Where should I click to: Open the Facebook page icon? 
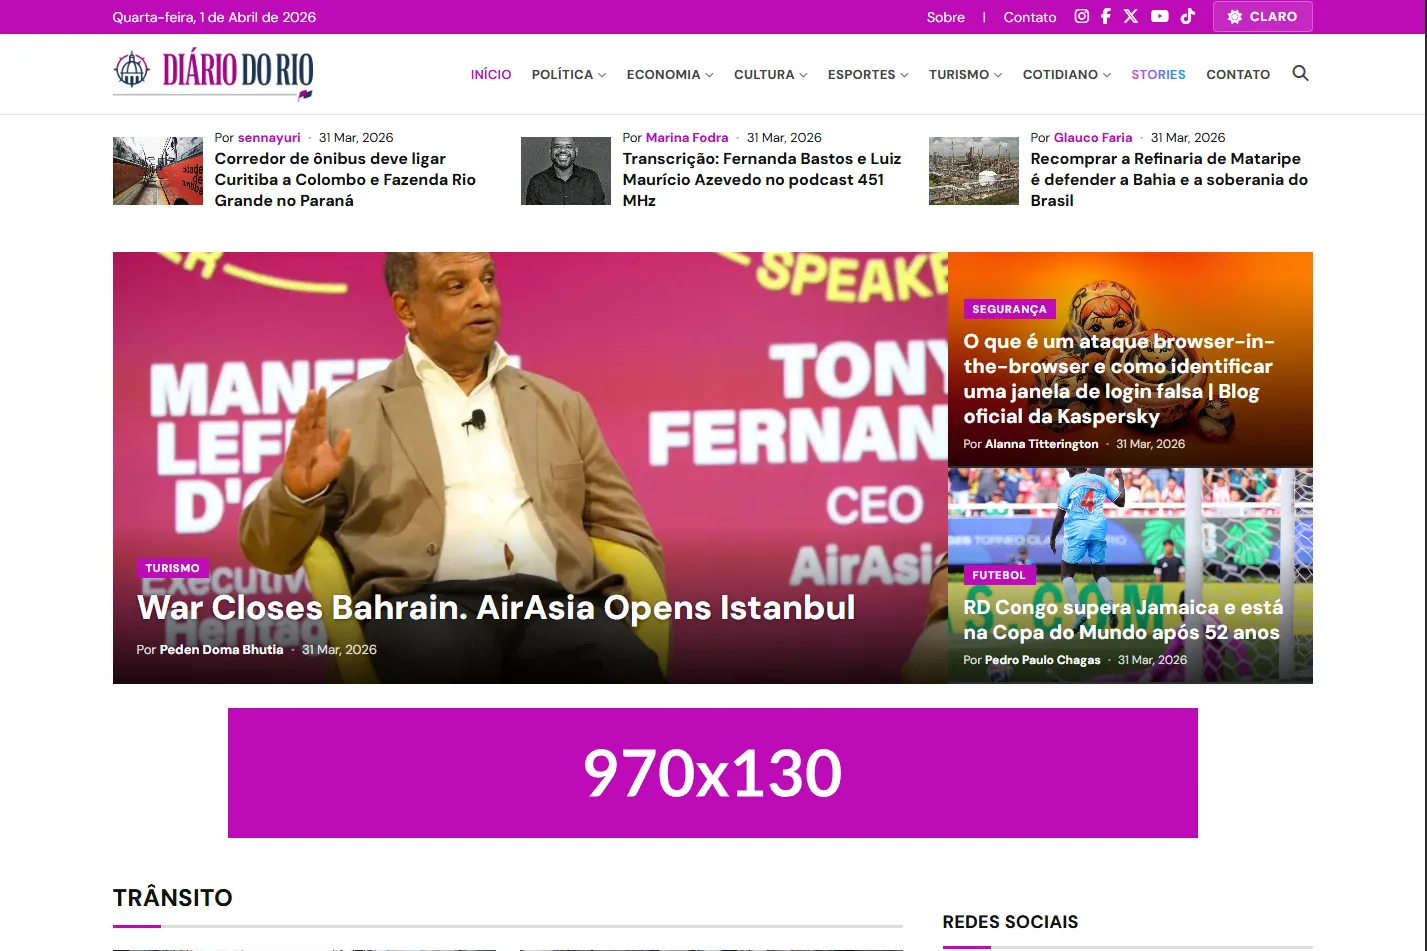click(1106, 16)
